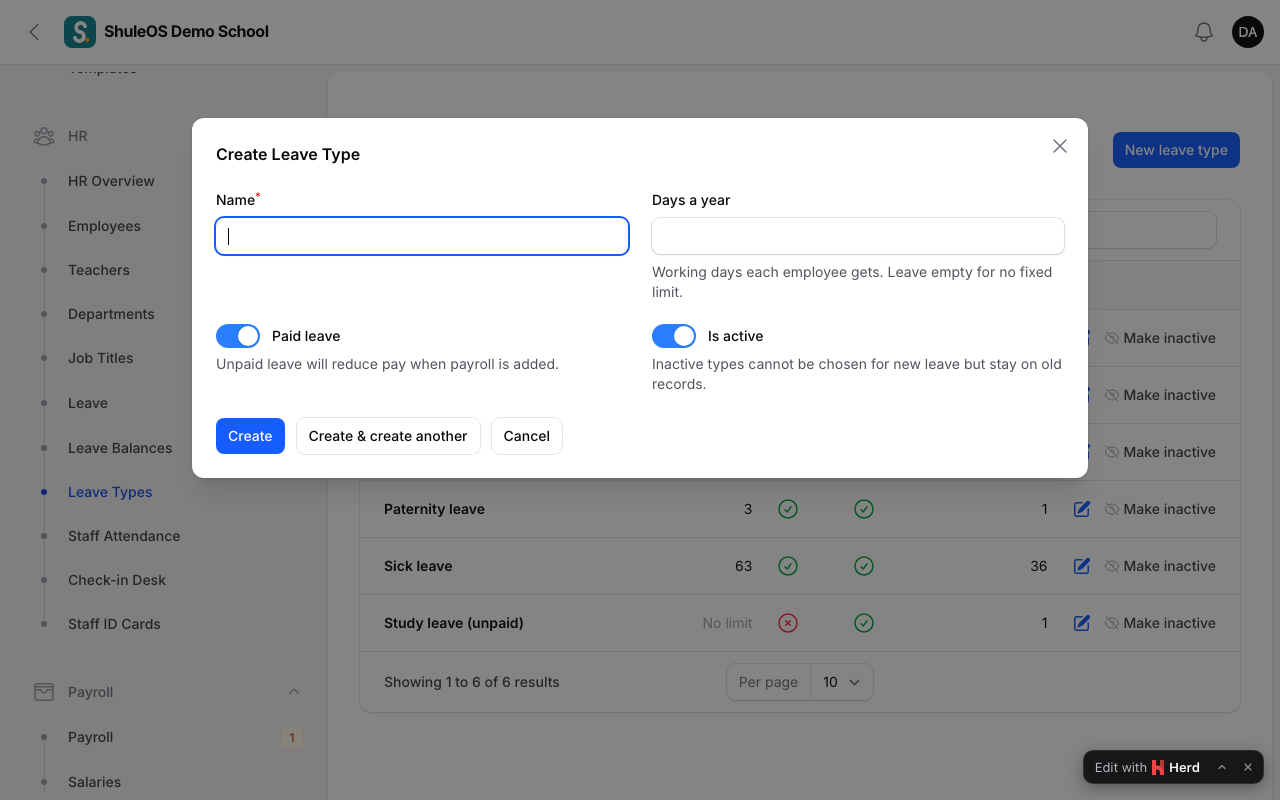Open the notifications bell
Viewport: 1280px width, 800px height.
pos(1204,32)
